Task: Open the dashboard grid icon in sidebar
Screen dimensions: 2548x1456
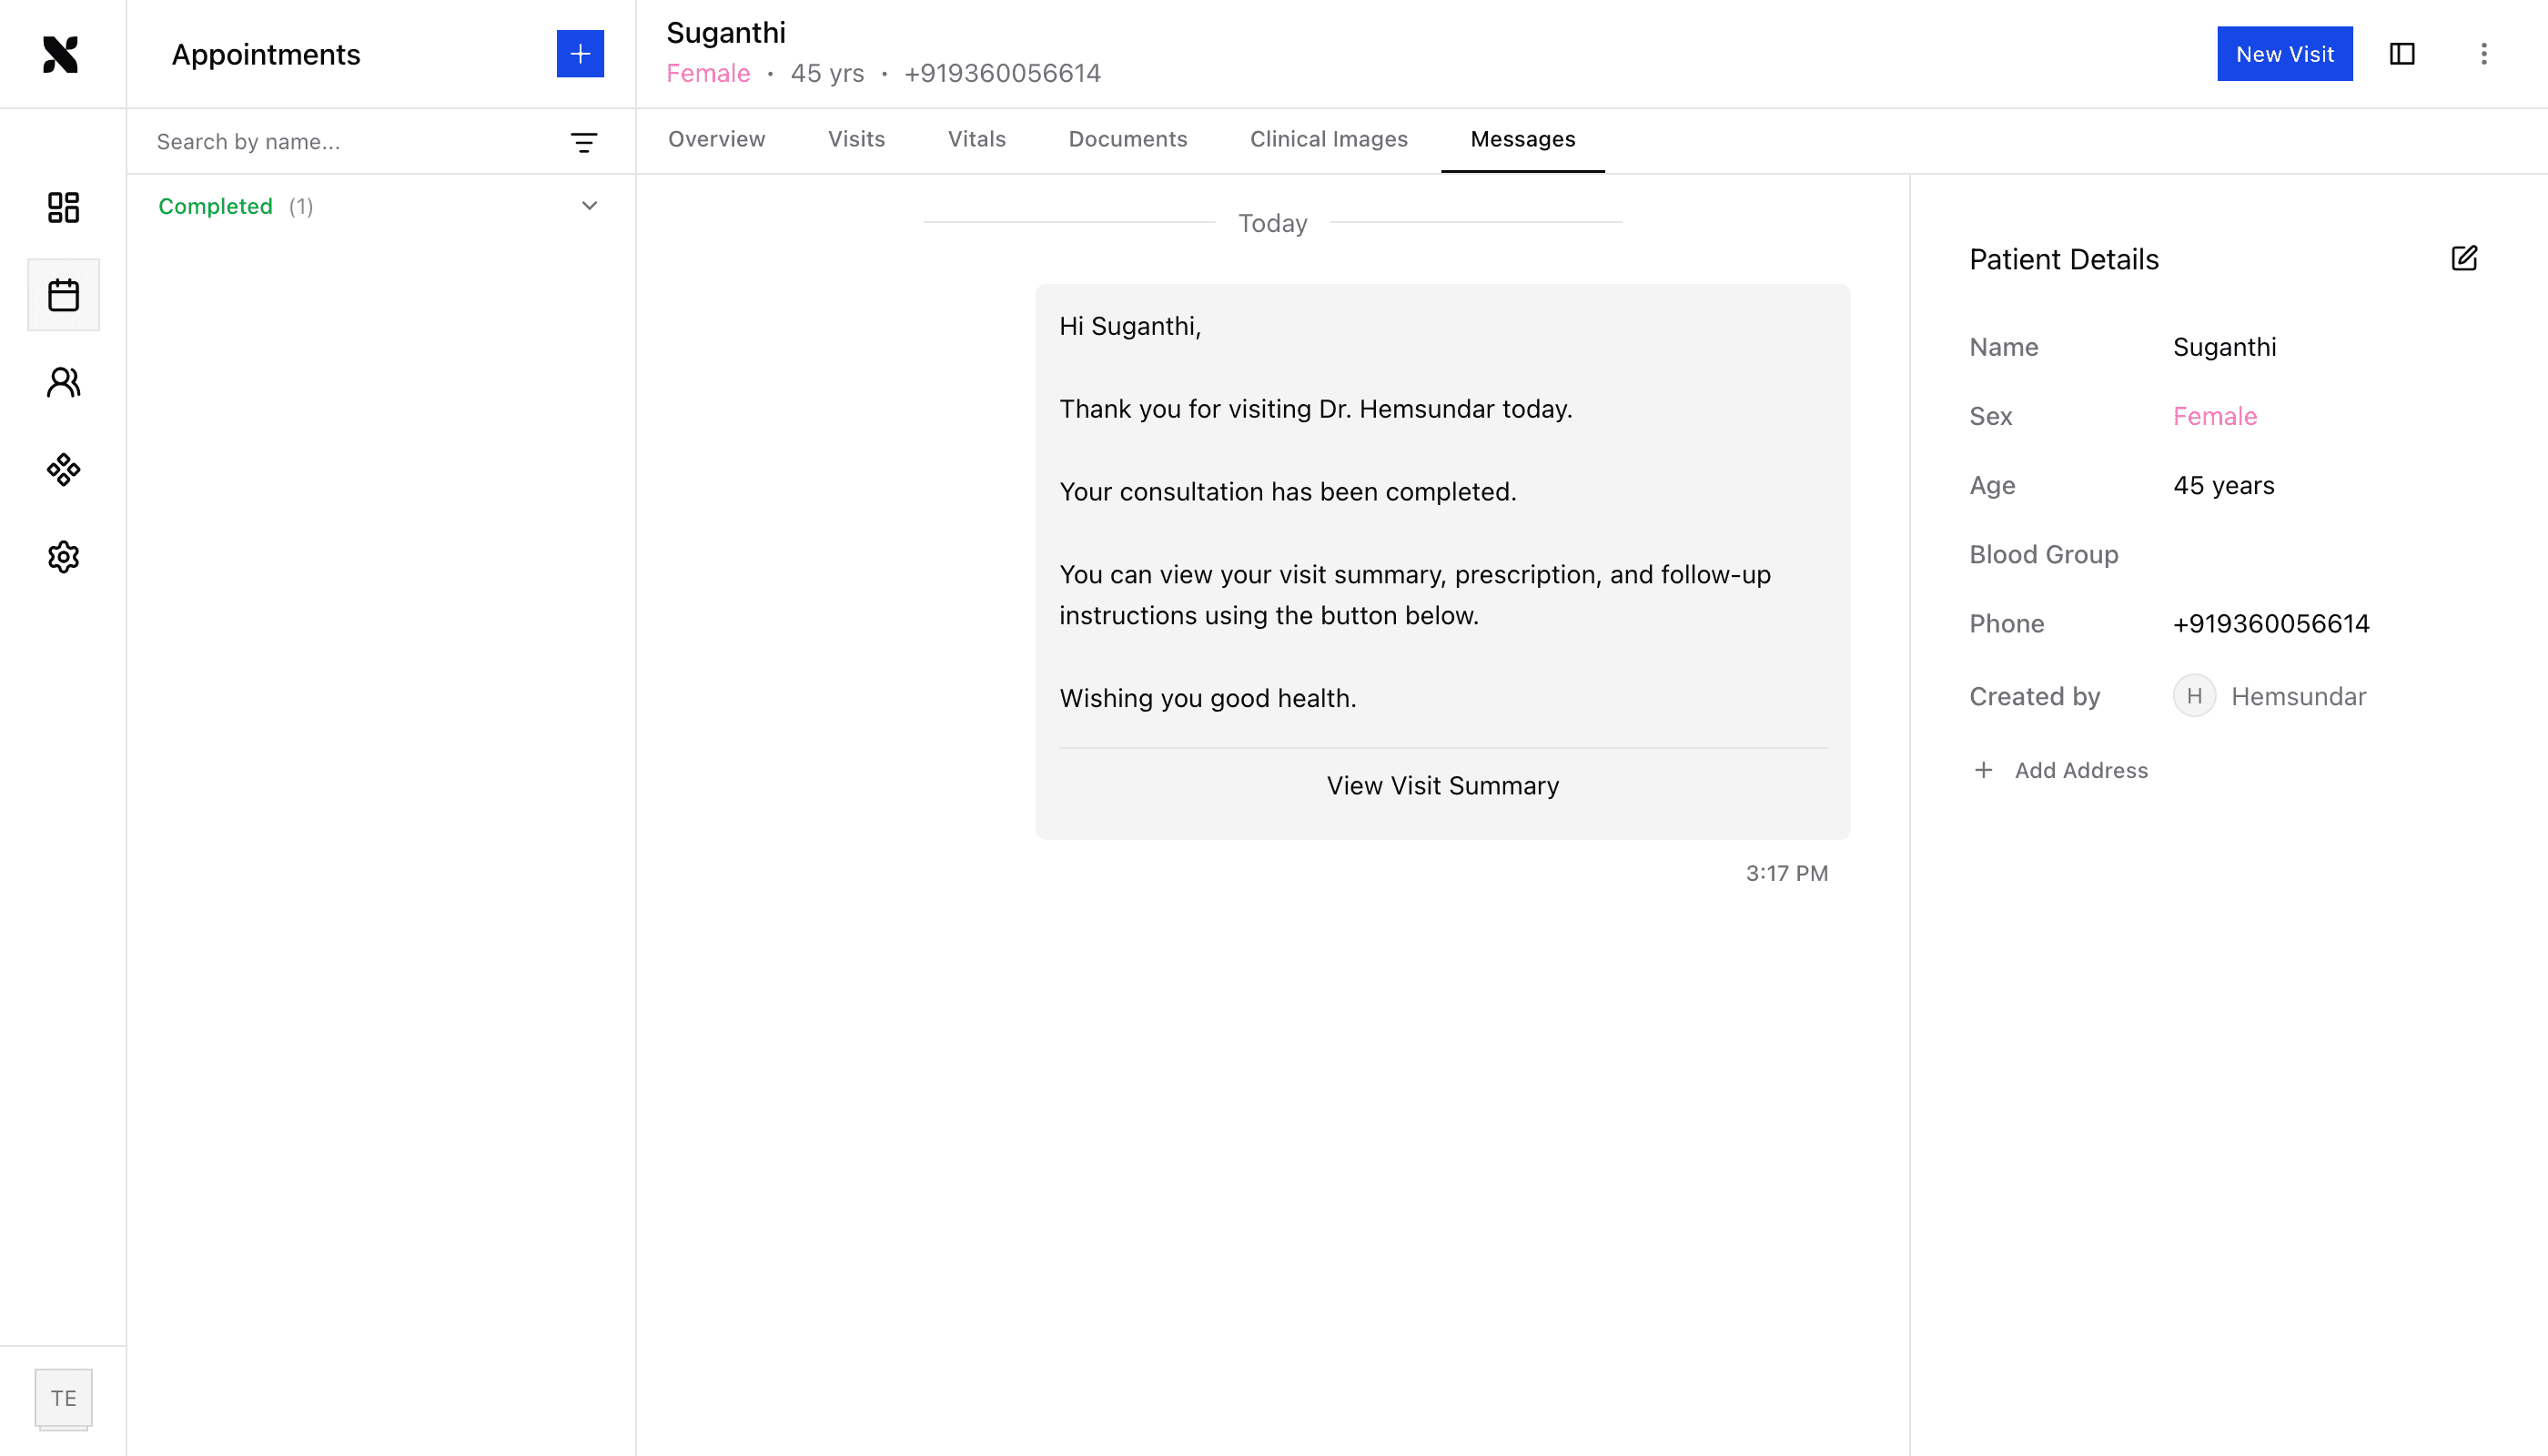Action: pyautogui.click(x=63, y=207)
